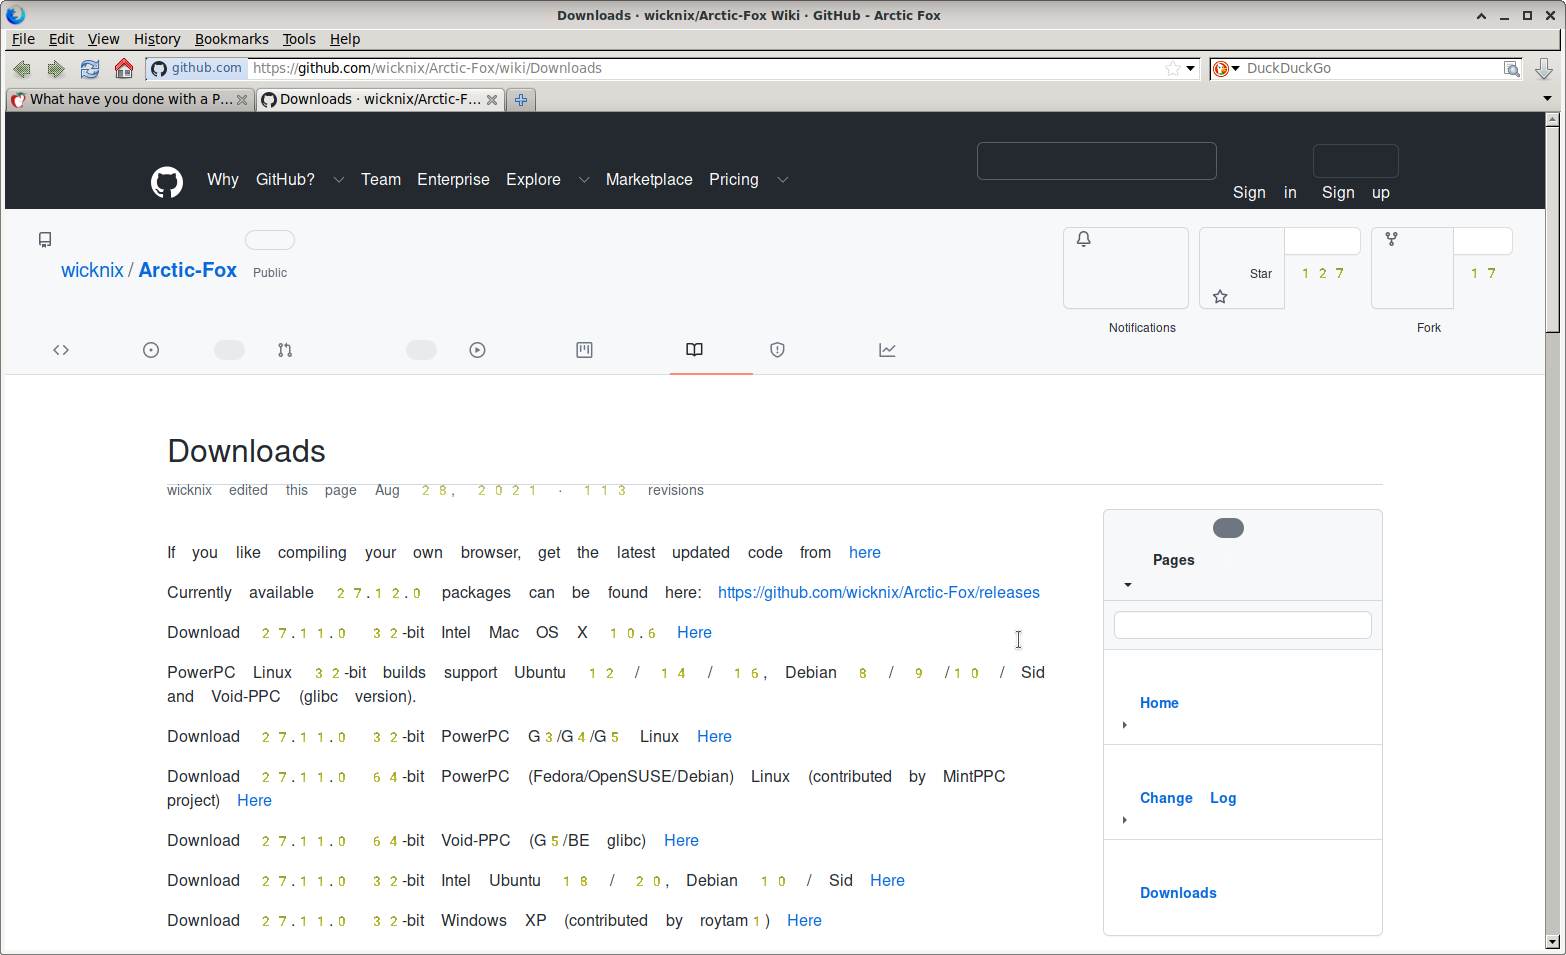Viewport: 1566px width, 955px height.
Task: Click the vertical scrollbar down arrow
Action: (1552, 941)
